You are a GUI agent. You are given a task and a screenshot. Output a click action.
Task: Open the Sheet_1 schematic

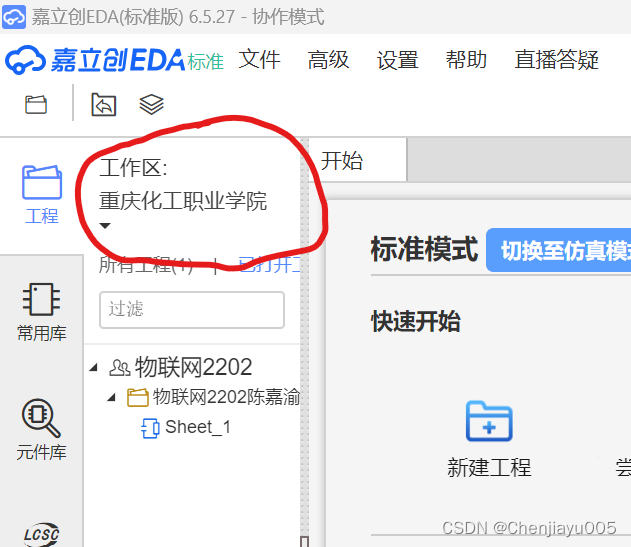pyautogui.click(x=198, y=427)
